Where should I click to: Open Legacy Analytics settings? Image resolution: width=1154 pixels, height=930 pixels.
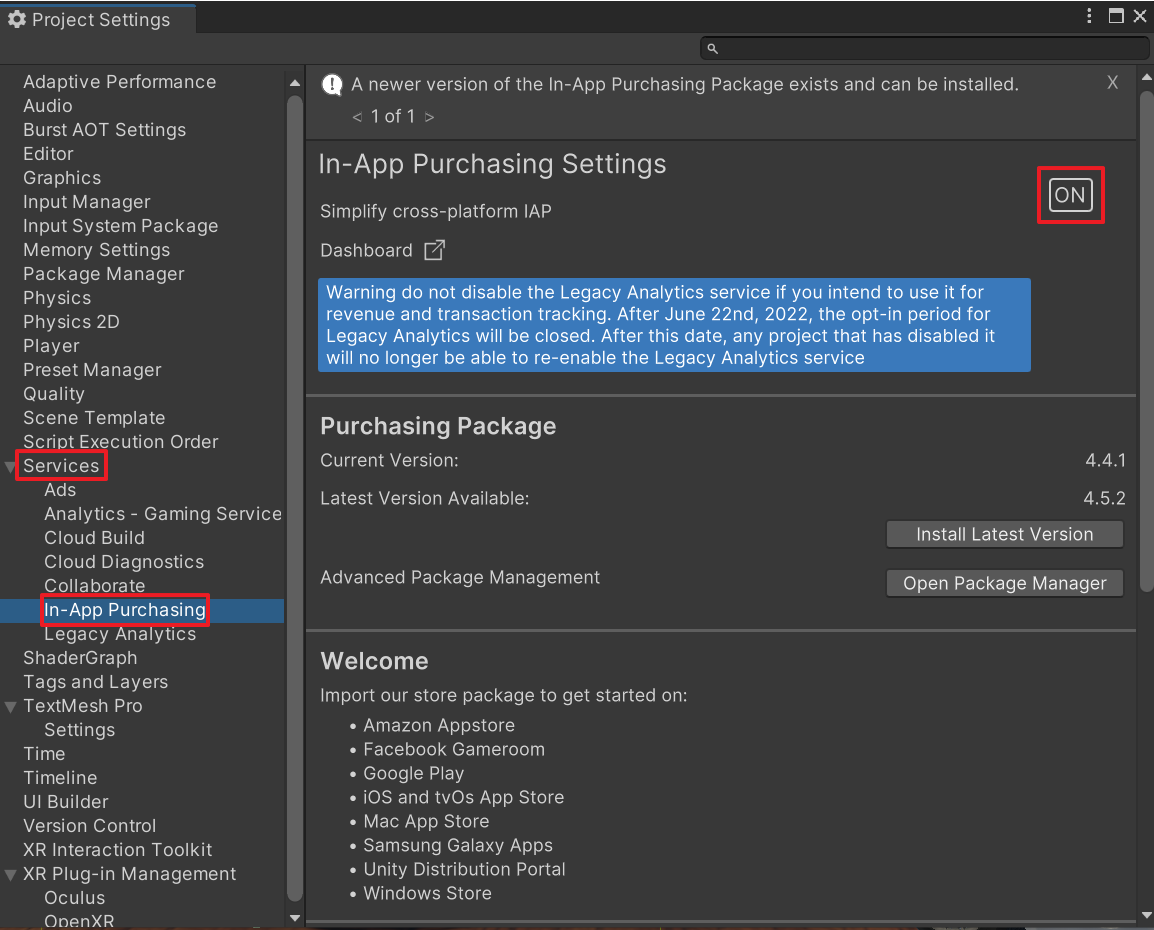pyautogui.click(x=120, y=634)
